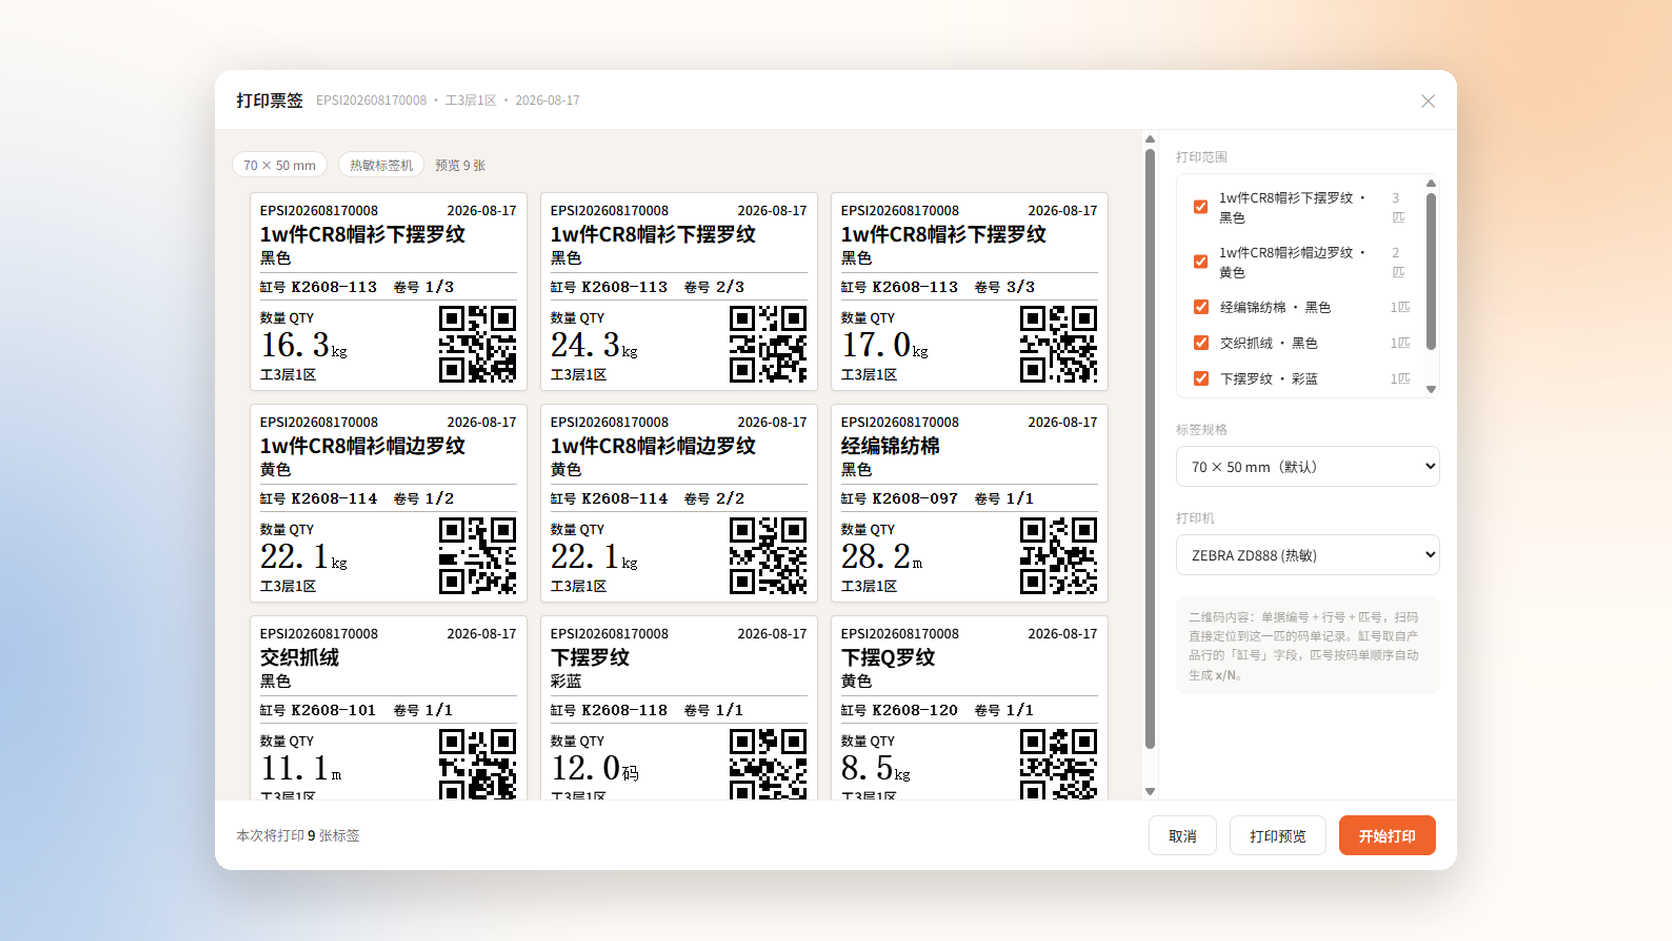Click the 二维码内容 explanation note
This screenshot has height=941, width=1672.
click(x=1308, y=646)
